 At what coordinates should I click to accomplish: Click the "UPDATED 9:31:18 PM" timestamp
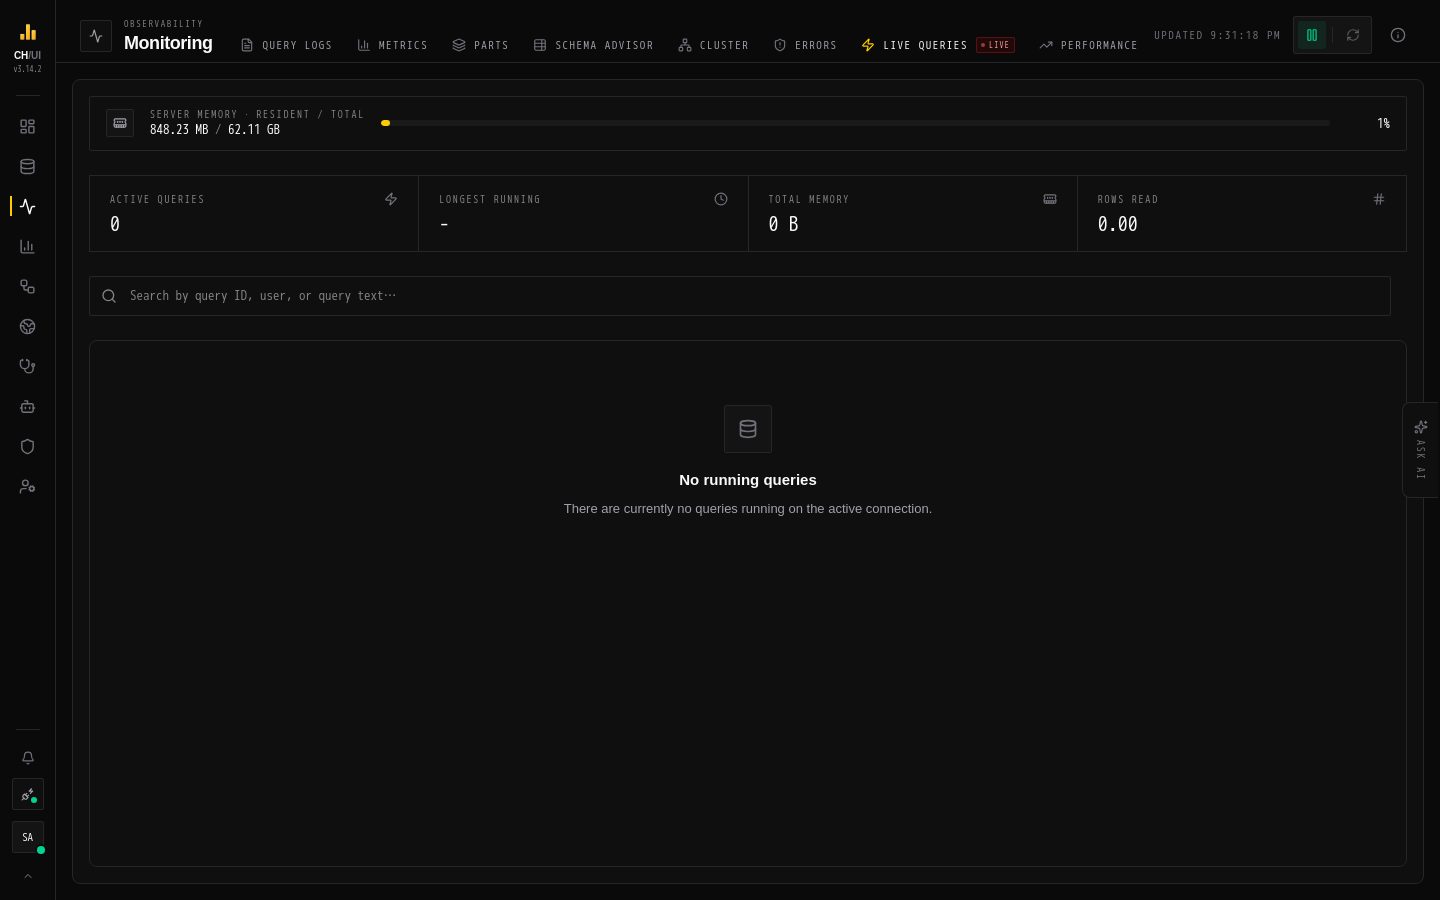(1217, 35)
